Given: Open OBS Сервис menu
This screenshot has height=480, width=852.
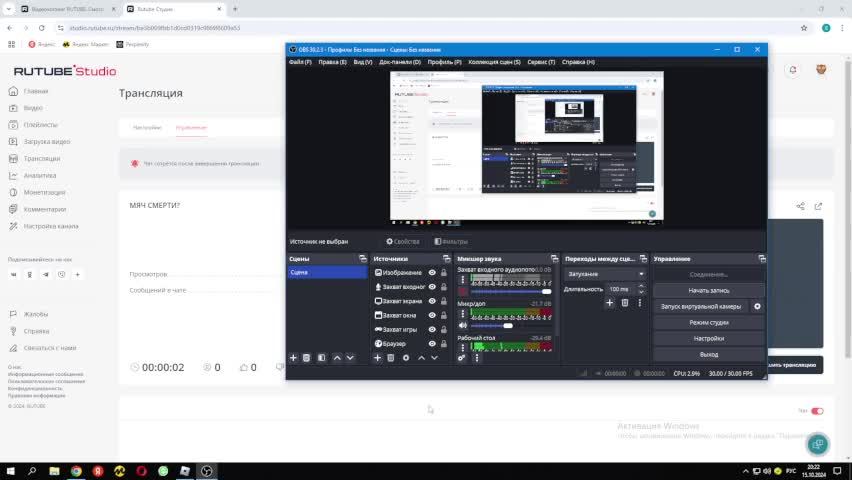Looking at the screenshot, I should (541, 62).
